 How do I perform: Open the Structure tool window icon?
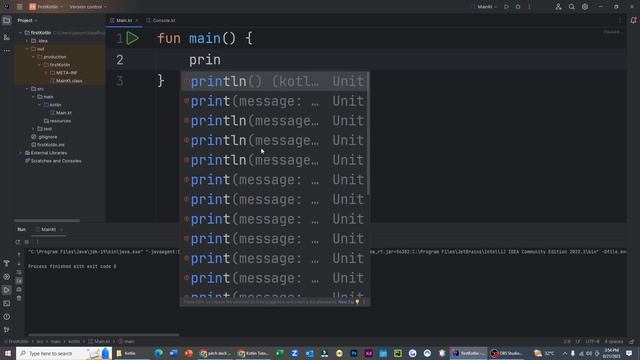pos(7,37)
